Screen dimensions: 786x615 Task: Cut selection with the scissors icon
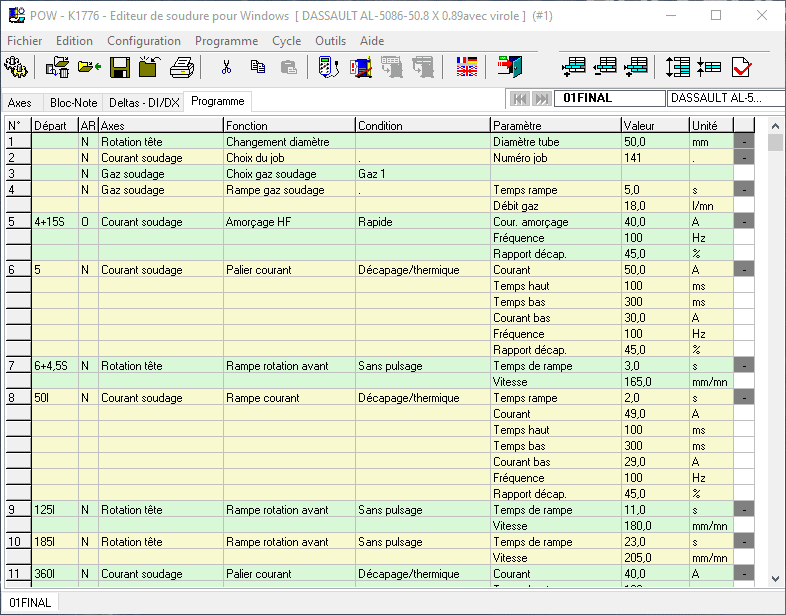point(226,67)
